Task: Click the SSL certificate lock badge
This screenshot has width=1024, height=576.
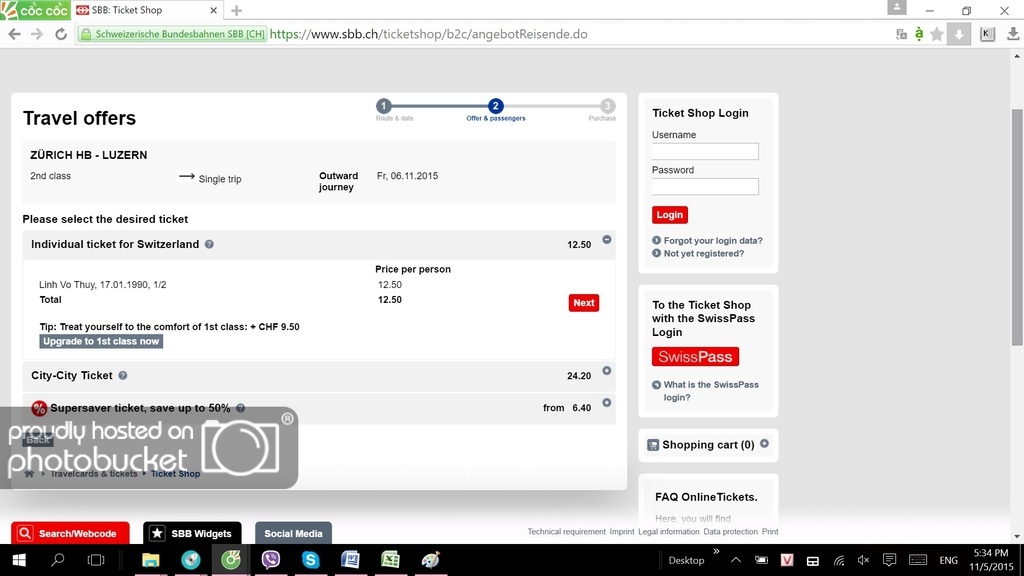Action: (x=172, y=34)
